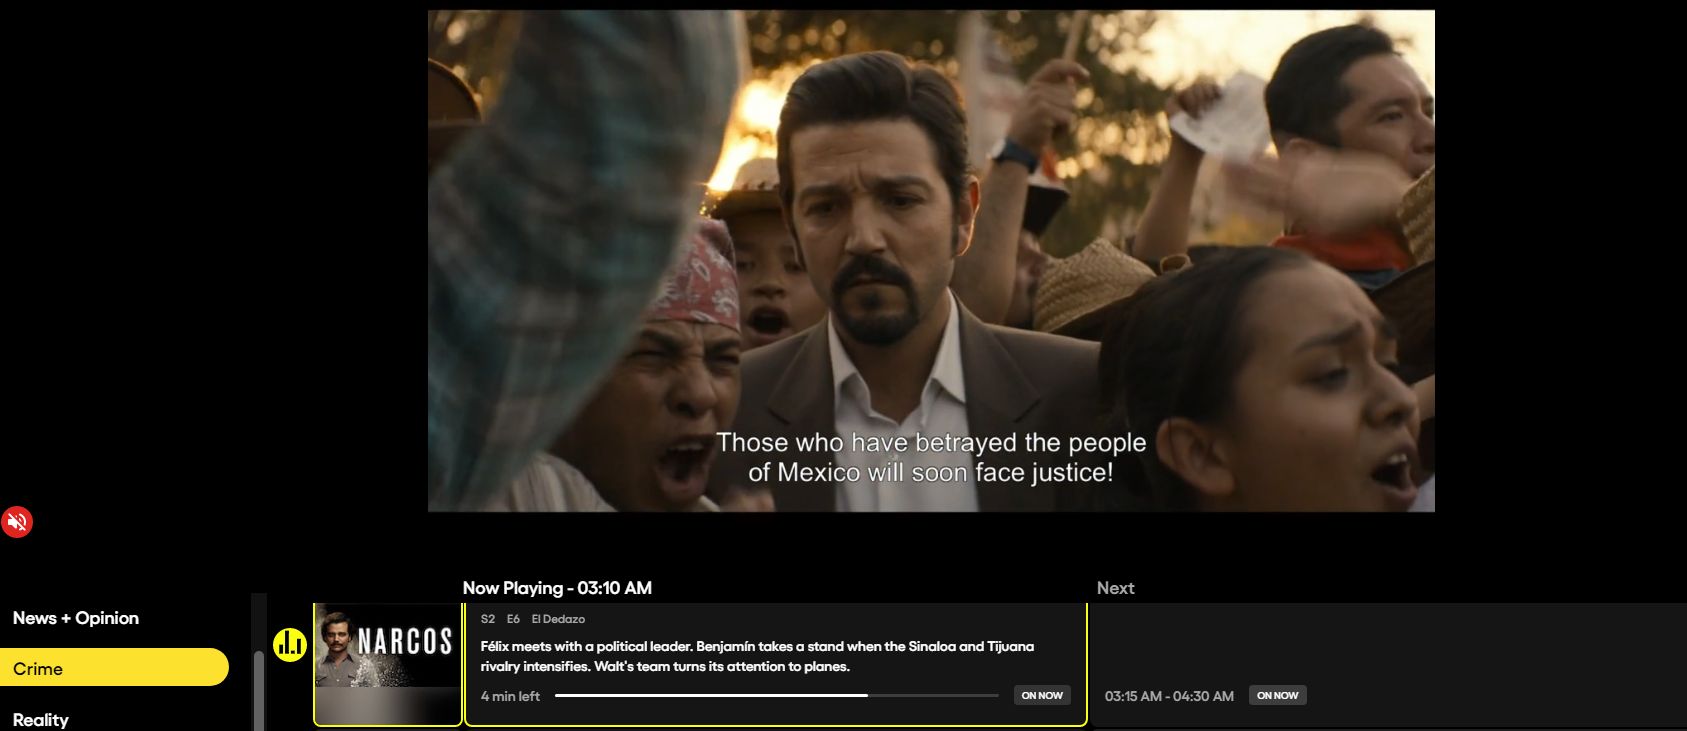The image size is (1687, 731).
Task: Click the yellow now-playing equalizer icon
Action: pos(290,645)
